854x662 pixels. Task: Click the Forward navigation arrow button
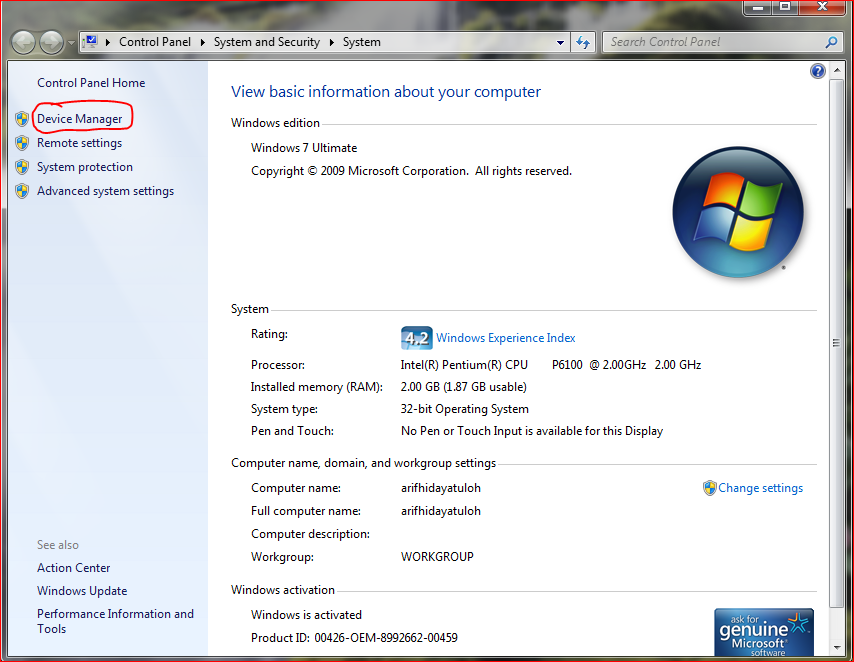[x=52, y=42]
